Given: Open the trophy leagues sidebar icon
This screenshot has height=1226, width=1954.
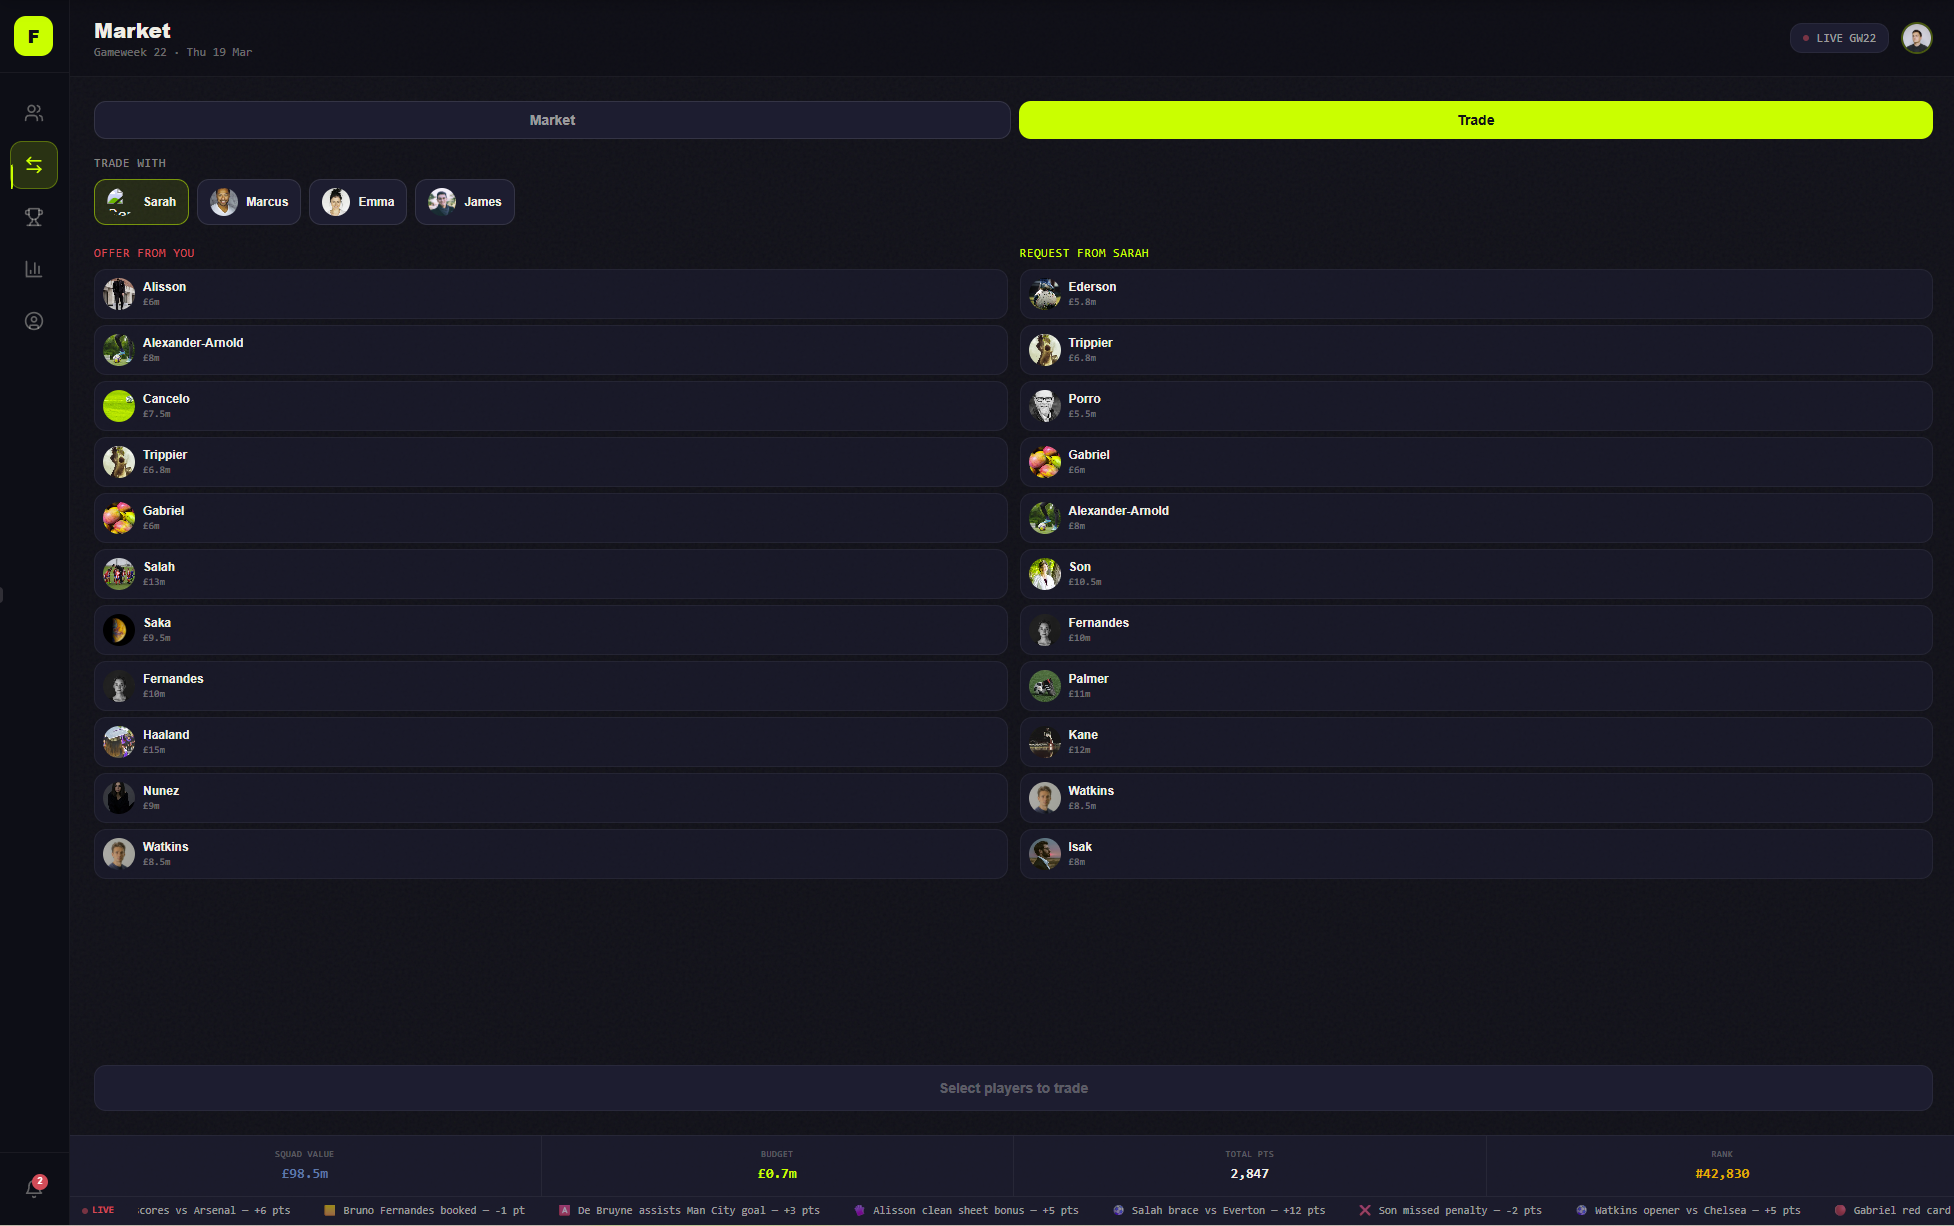Looking at the screenshot, I should [34, 217].
